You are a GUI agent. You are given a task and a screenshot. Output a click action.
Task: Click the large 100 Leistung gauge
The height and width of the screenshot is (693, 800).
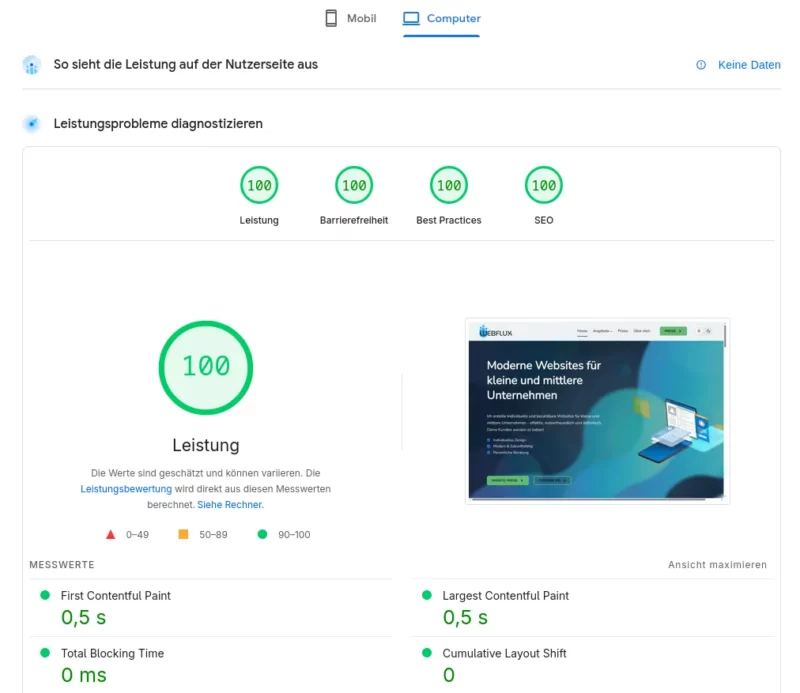[x=206, y=367]
